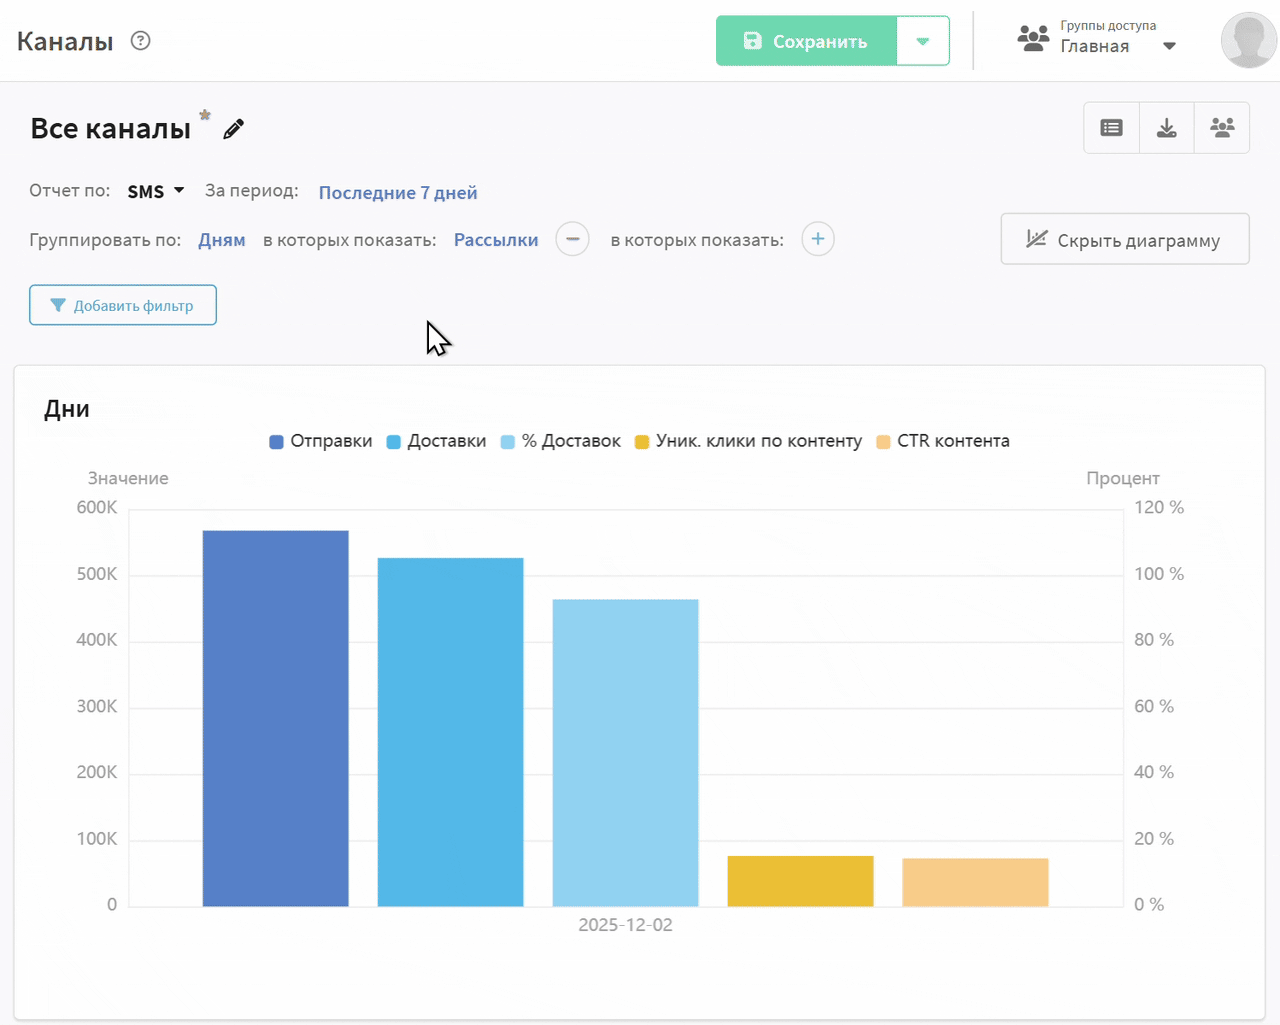Viewport: 1280px width, 1025px height.
Task: Toggle Доставки series in chart legend
Action: pyautogui.click(x=436, y=441)
